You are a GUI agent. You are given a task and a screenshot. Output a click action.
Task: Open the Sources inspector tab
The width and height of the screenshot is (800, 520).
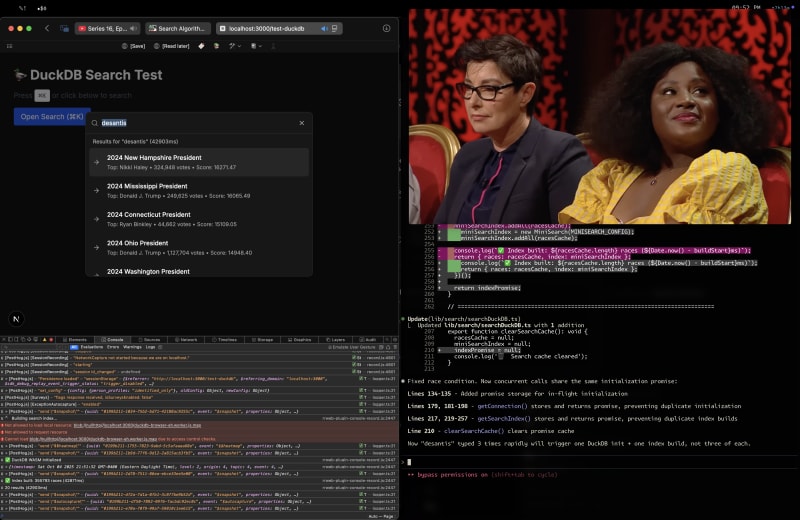(x=149, y=339)
